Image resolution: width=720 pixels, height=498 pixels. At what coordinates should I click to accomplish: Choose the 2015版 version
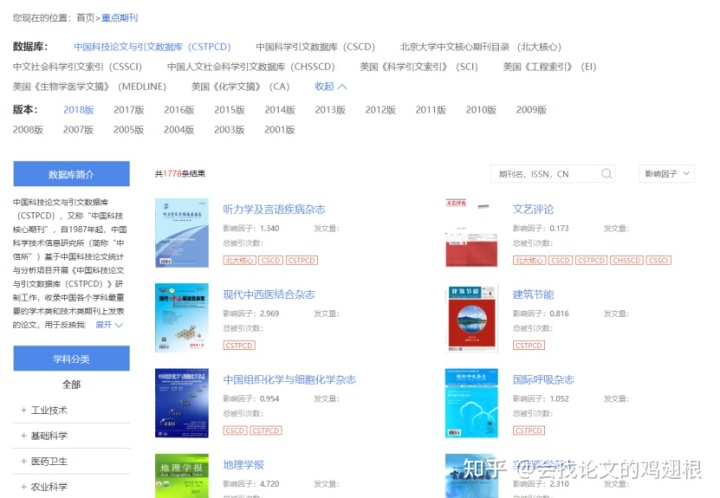coord(229,110)
